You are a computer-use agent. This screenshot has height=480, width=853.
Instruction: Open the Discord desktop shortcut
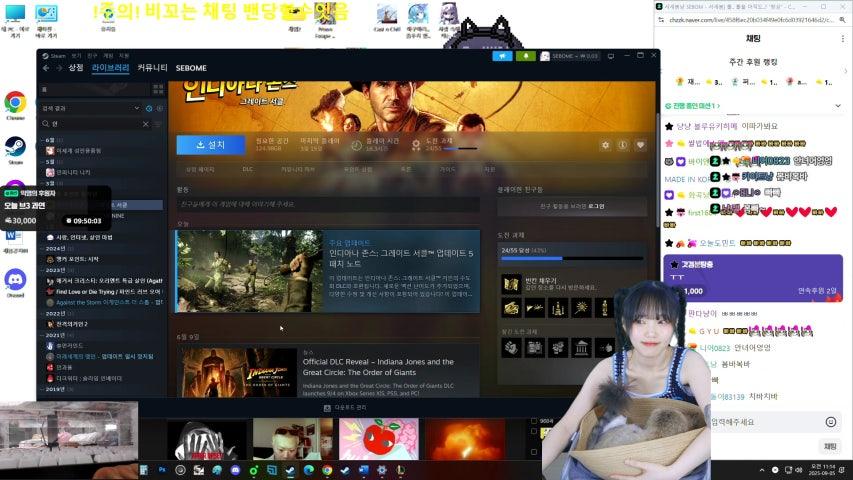[x=15, y=283]
